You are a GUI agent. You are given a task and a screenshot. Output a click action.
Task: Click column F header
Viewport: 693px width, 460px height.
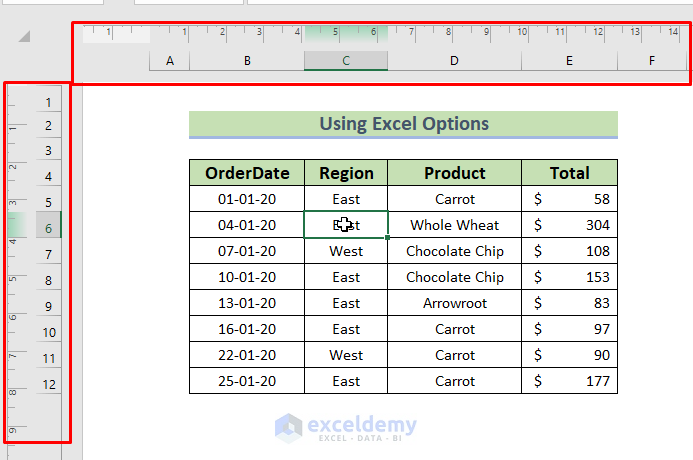coord(652,61)
